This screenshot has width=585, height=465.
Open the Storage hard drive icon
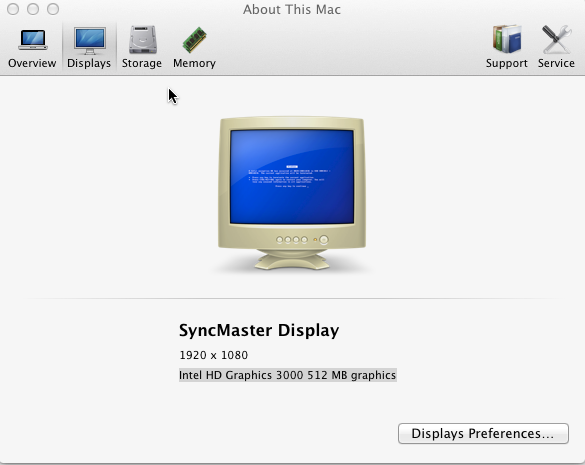(x=143, y=40)
